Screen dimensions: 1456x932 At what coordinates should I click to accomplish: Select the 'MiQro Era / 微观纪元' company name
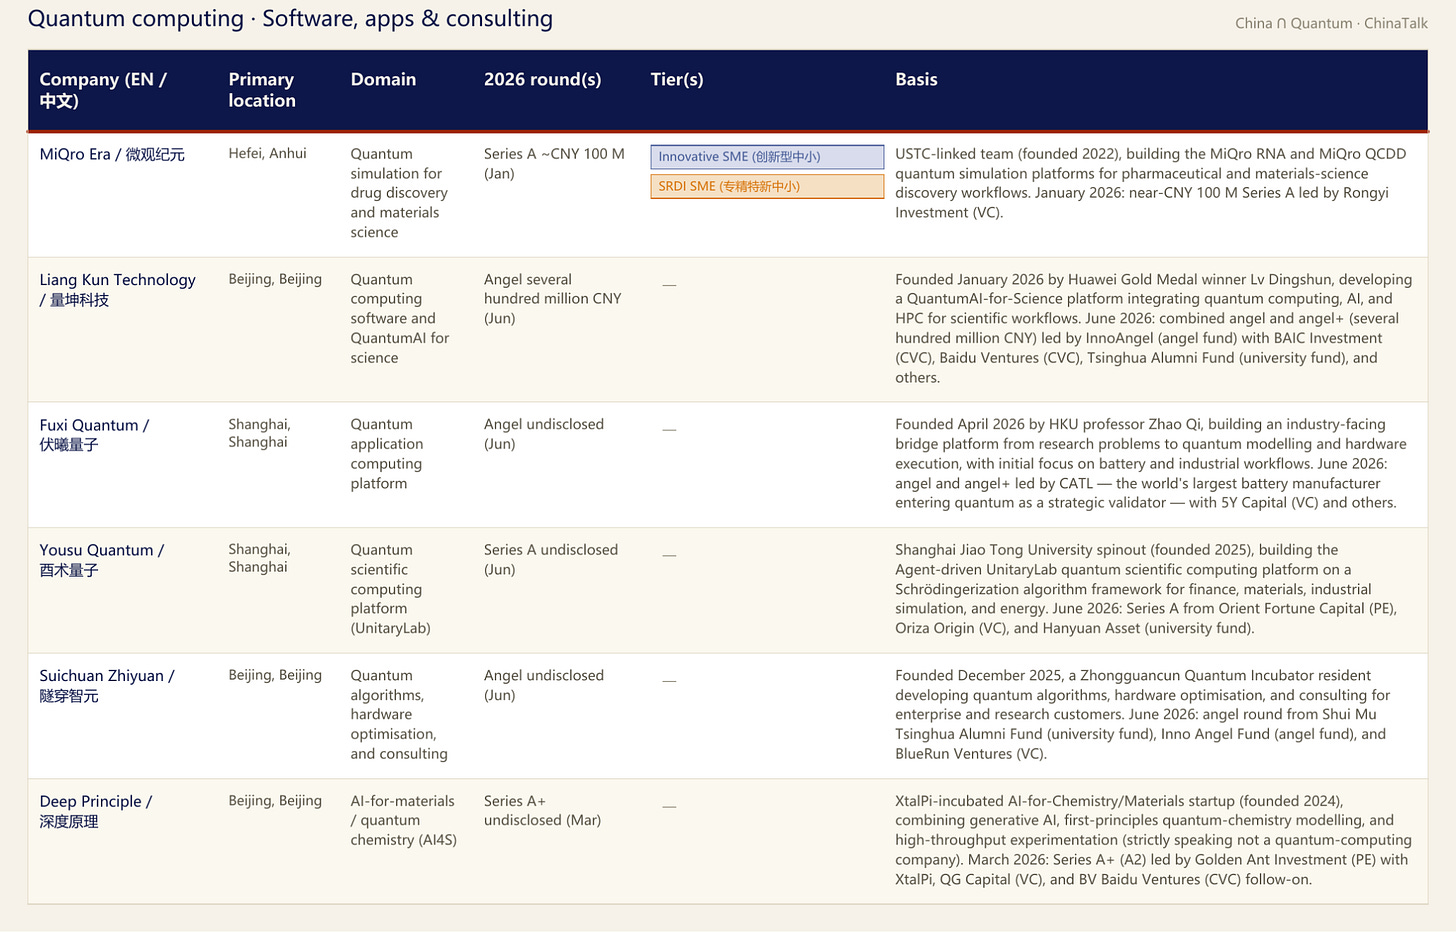pyautogui.click(x=112, y=154)
